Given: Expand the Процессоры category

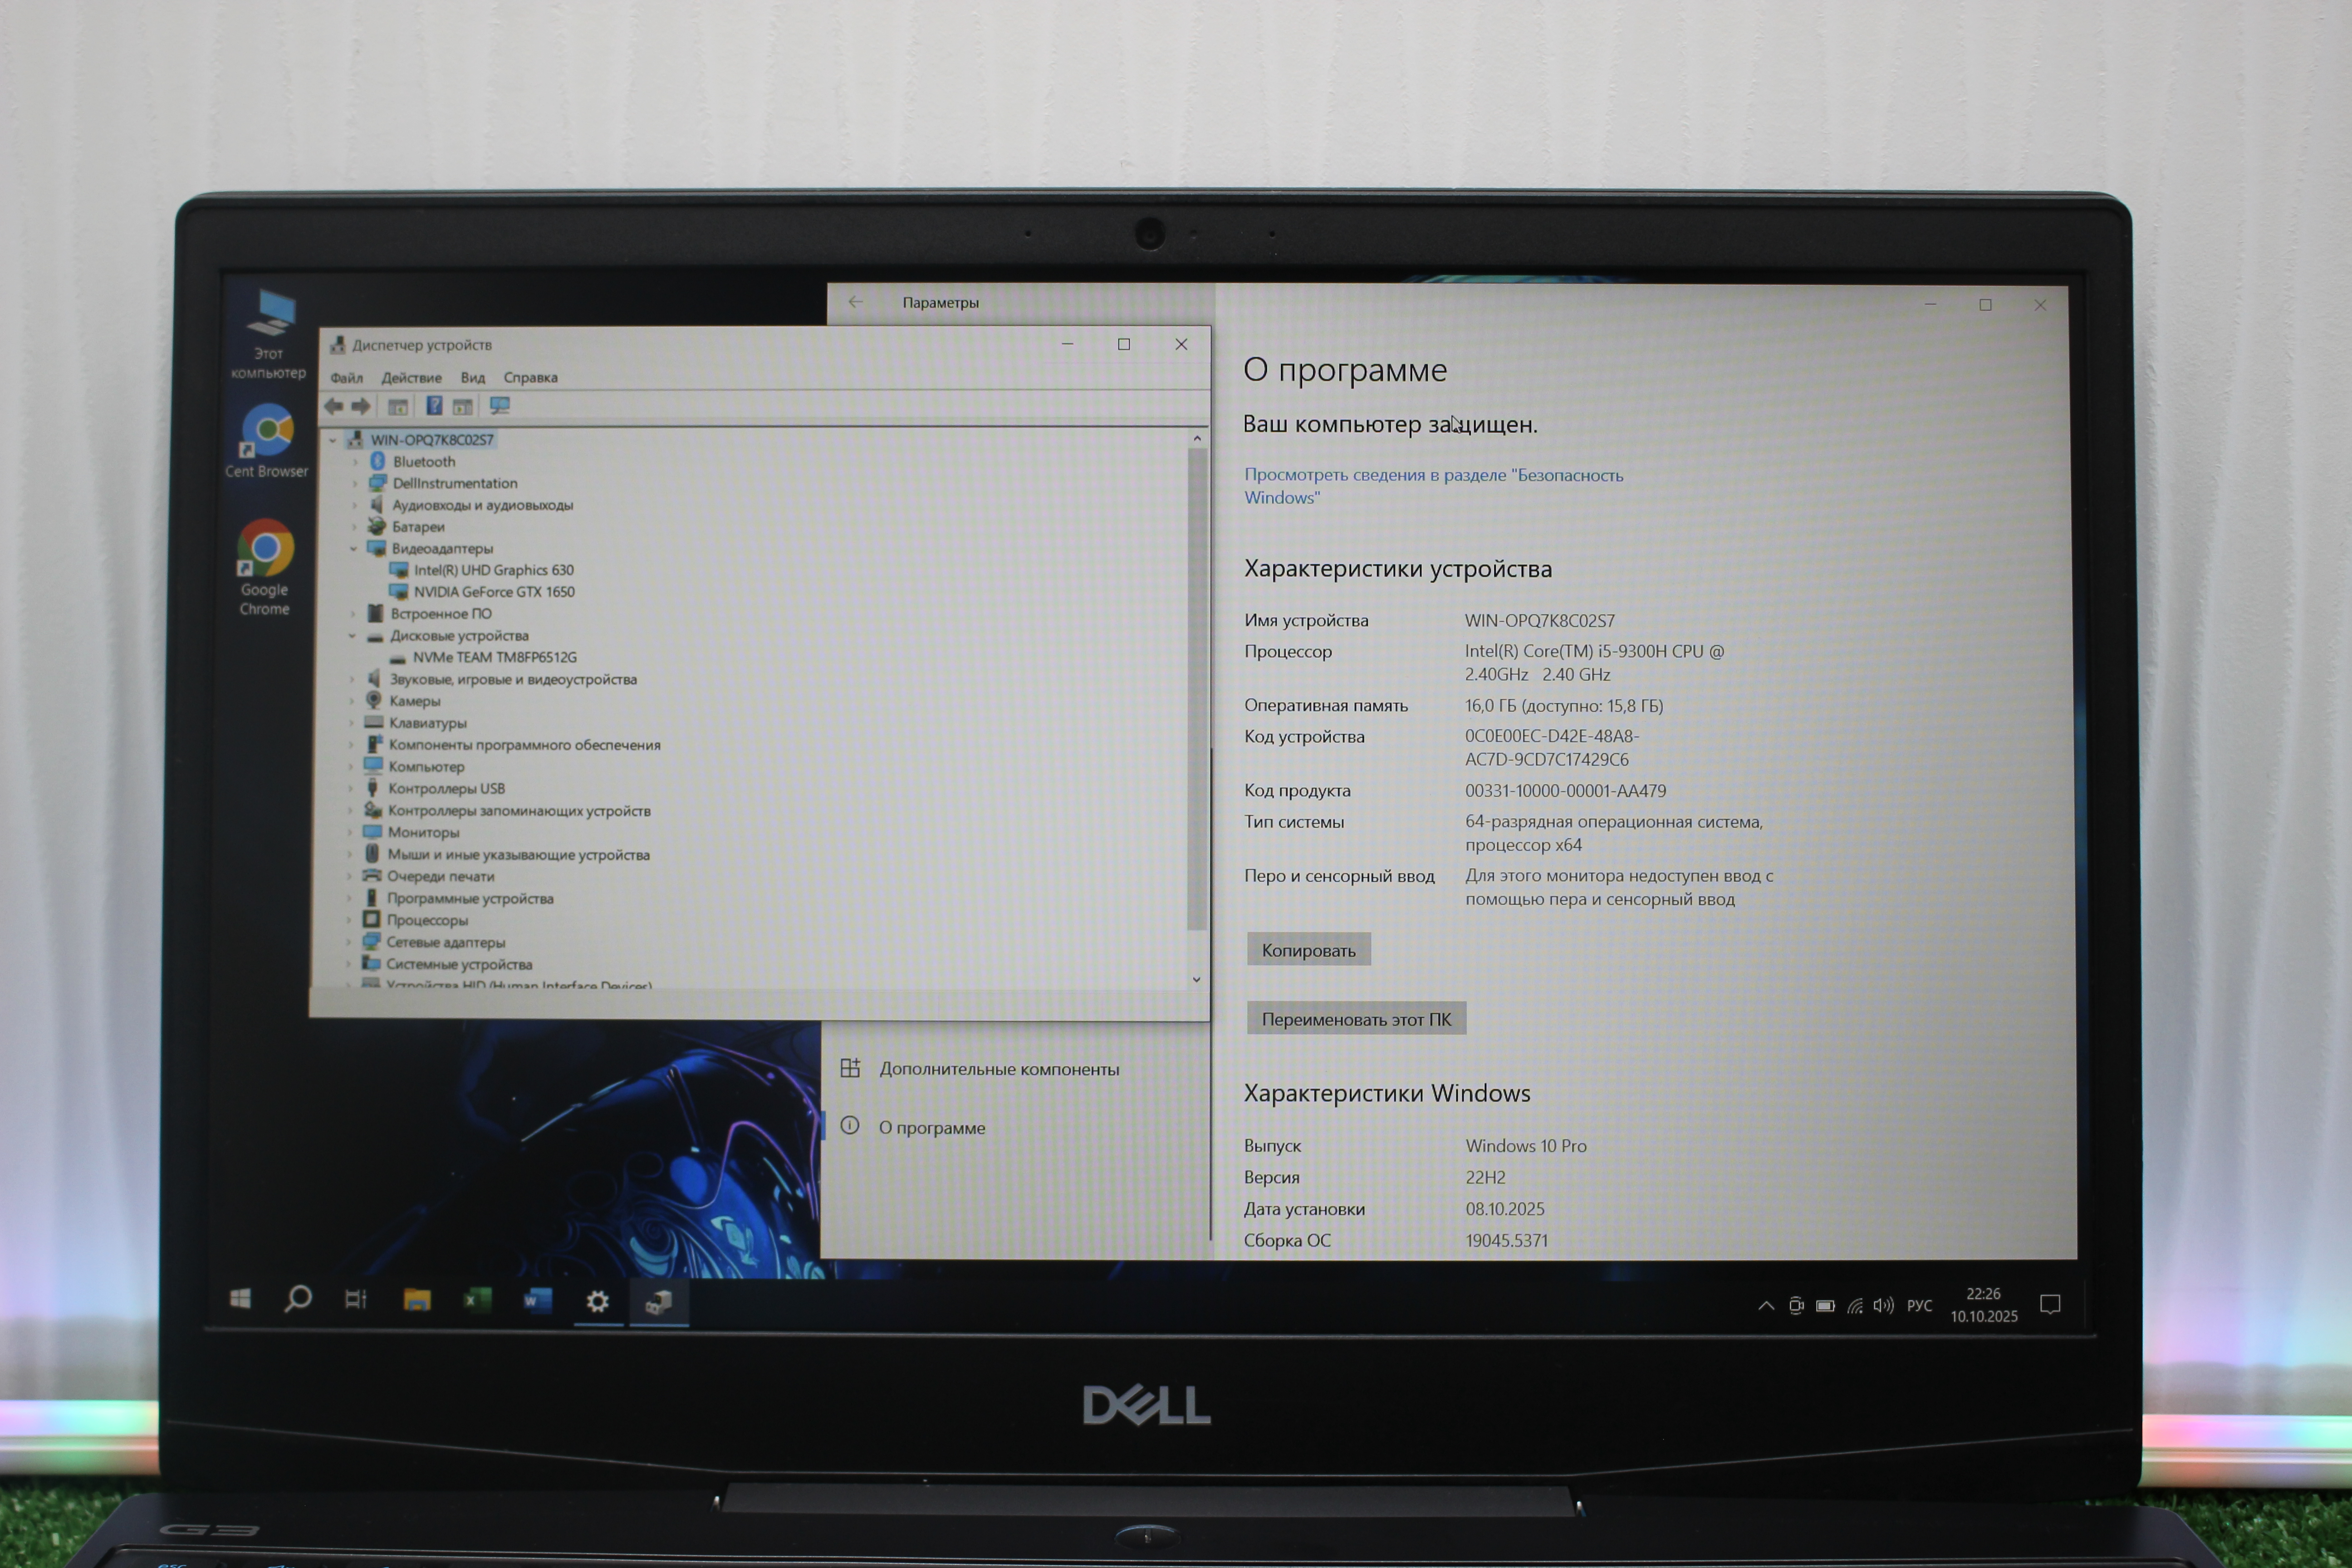Looking at the screenshot, I should (x=349, y=920).
